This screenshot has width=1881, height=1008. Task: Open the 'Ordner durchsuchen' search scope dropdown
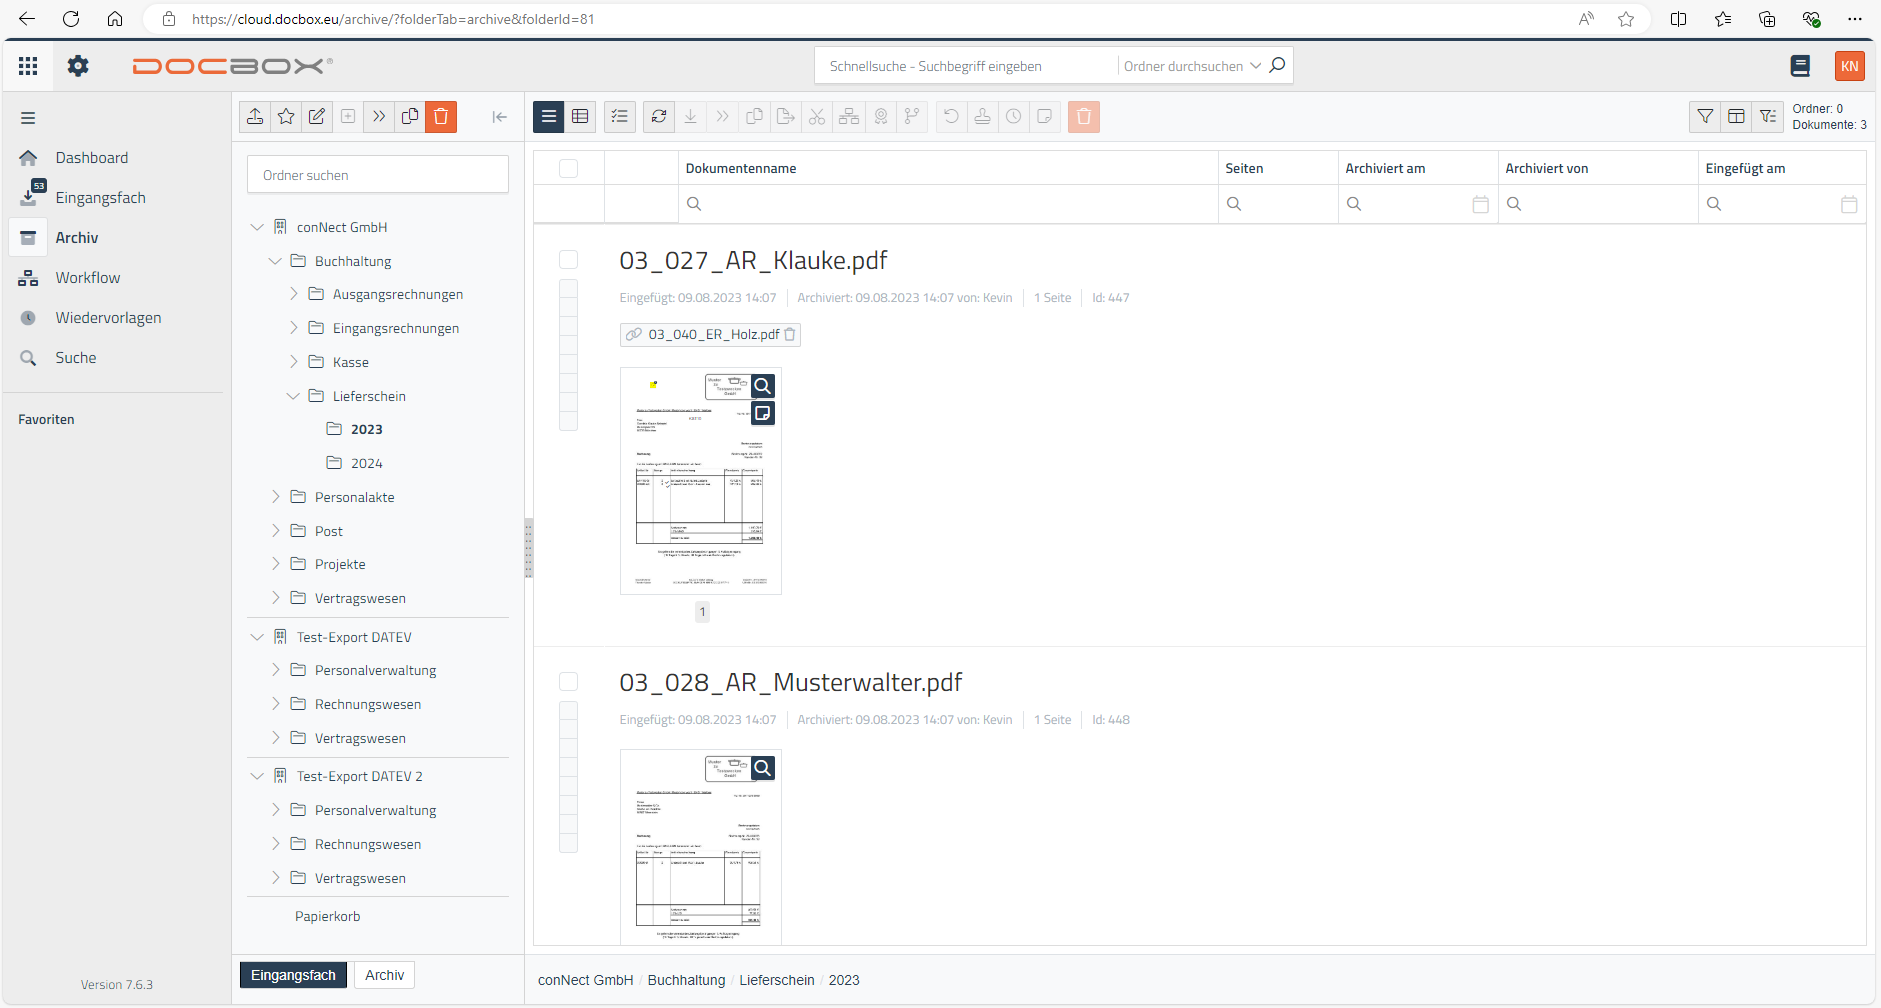[x=1190, y=66]
